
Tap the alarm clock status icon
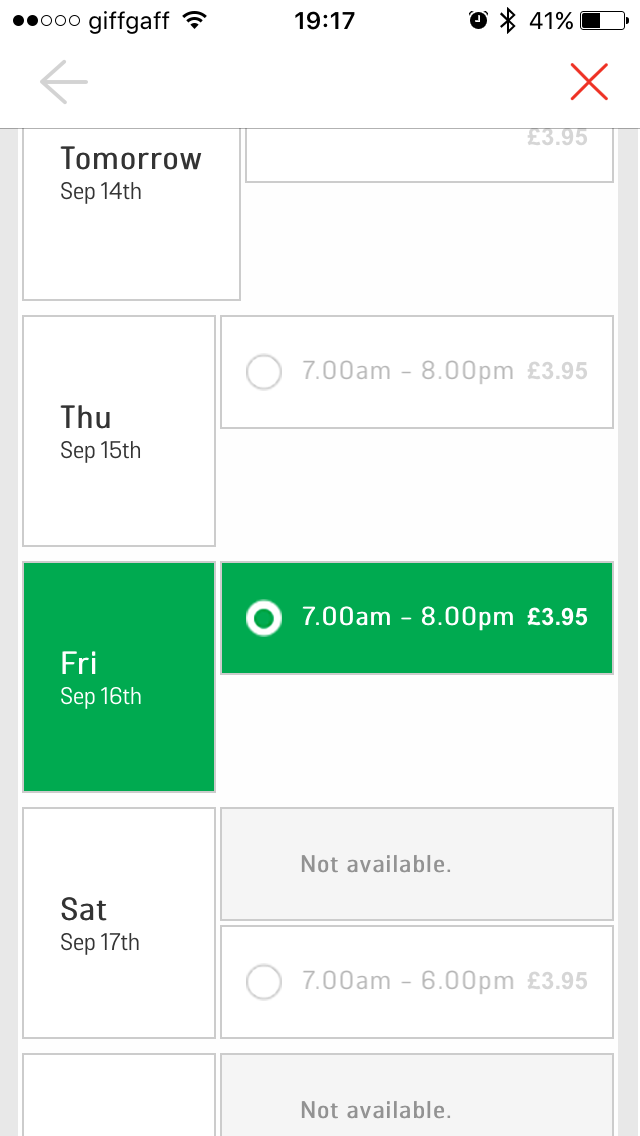point(478,20)
